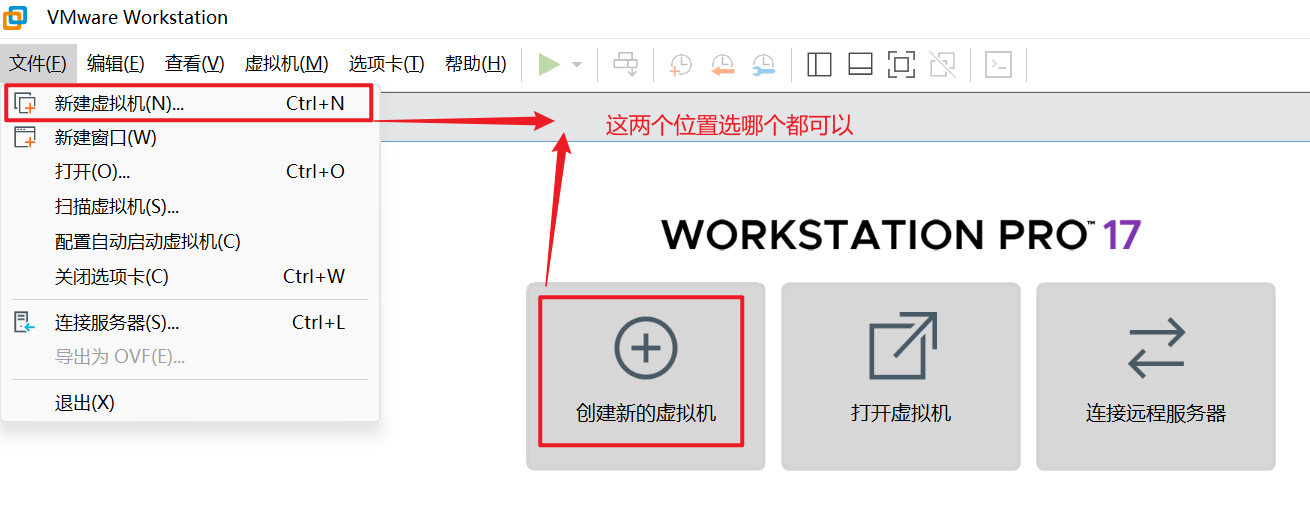Click the new virtual machine menu icon

[25, 103]
